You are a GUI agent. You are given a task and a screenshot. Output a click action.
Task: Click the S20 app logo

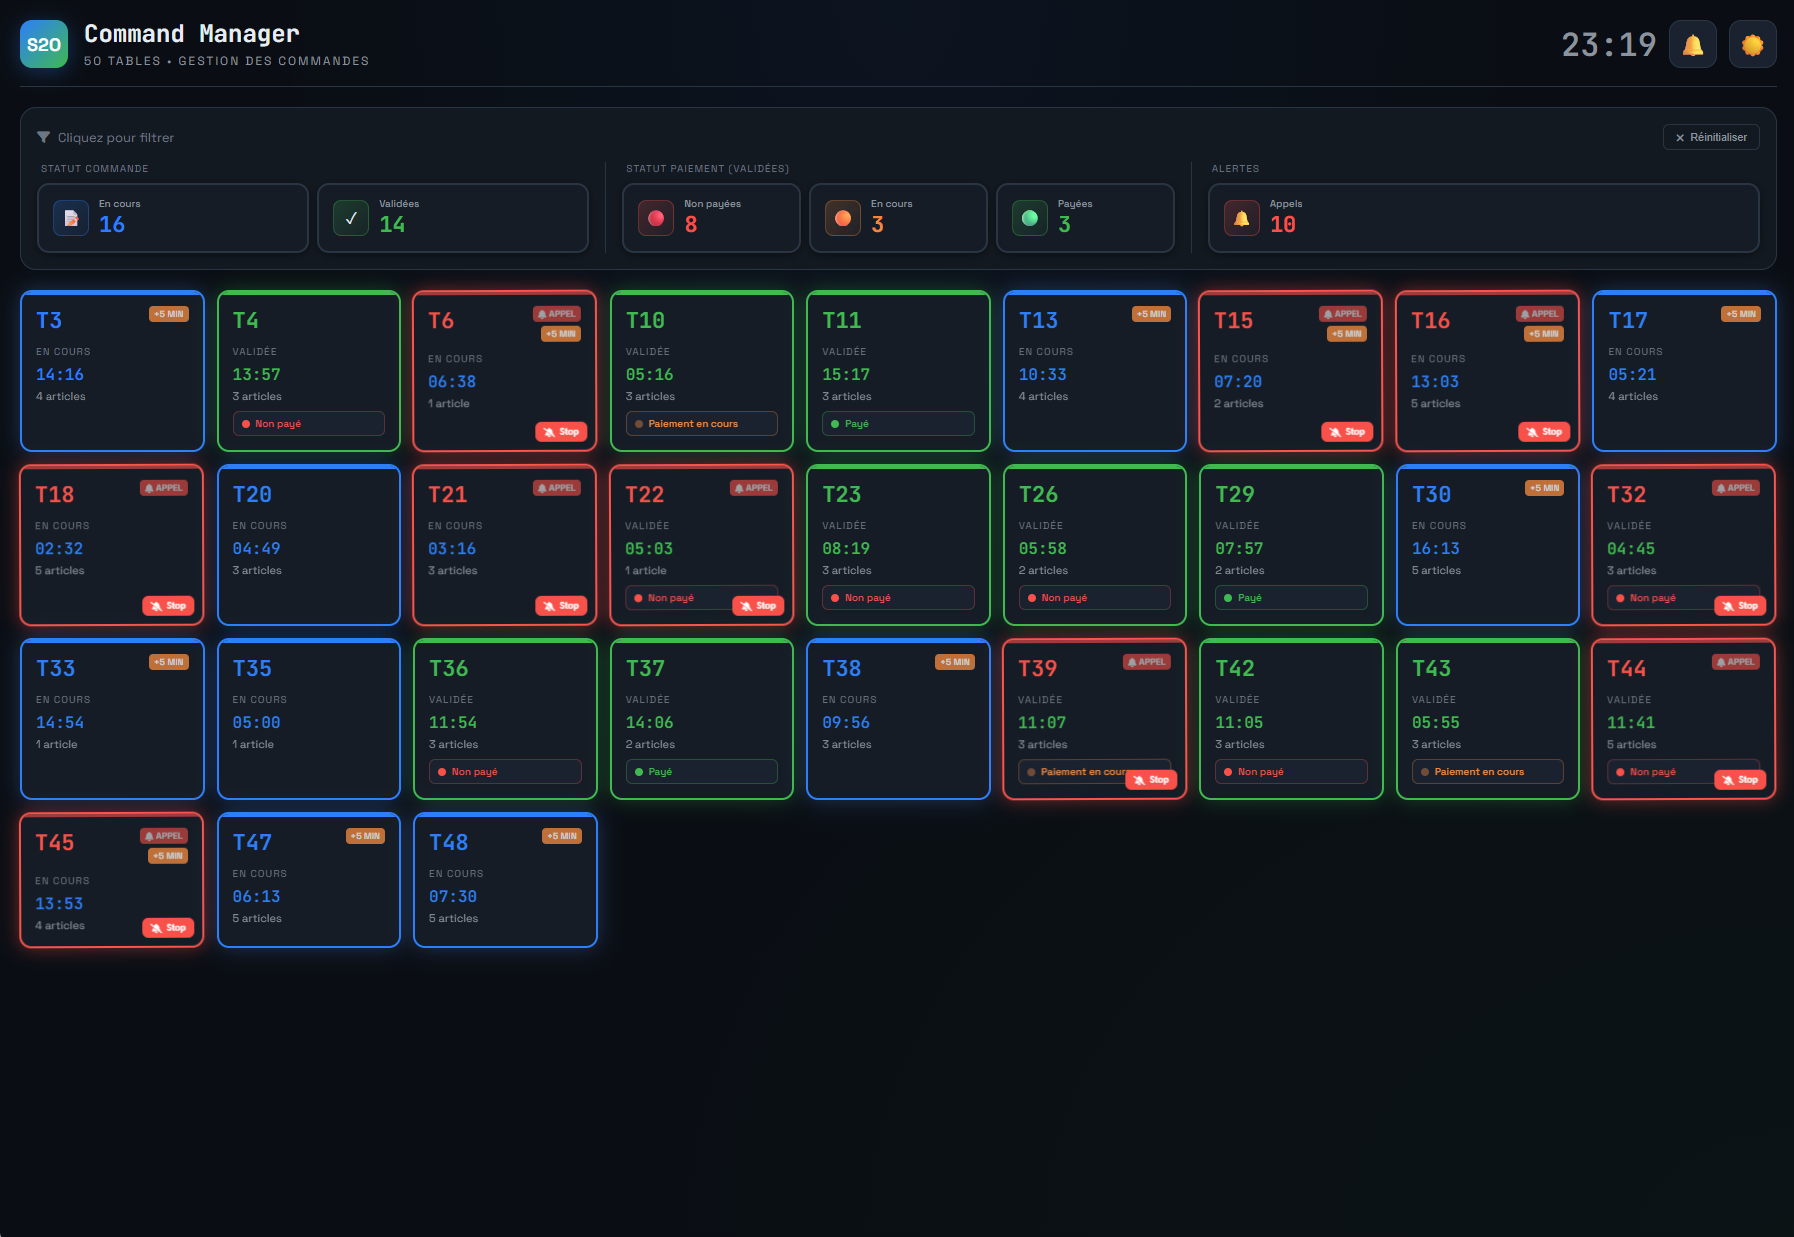tap(43, 44)
